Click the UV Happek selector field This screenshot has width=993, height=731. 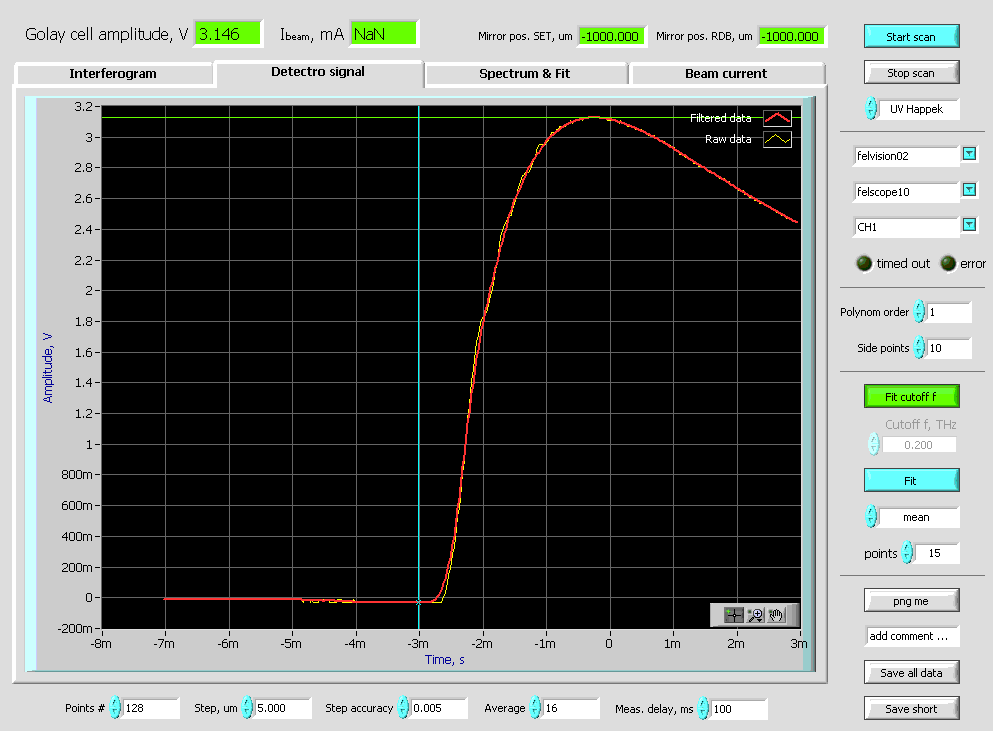coord(918,109)
